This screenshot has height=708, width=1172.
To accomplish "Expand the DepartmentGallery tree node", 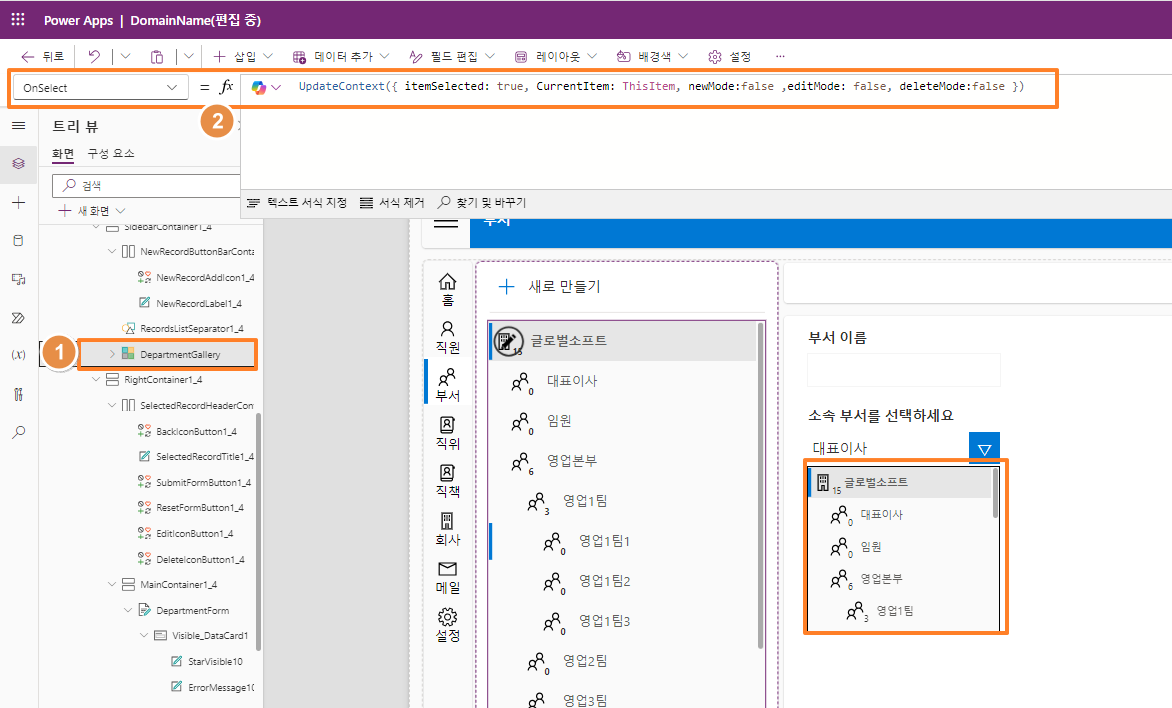I will tap(112, 354).
